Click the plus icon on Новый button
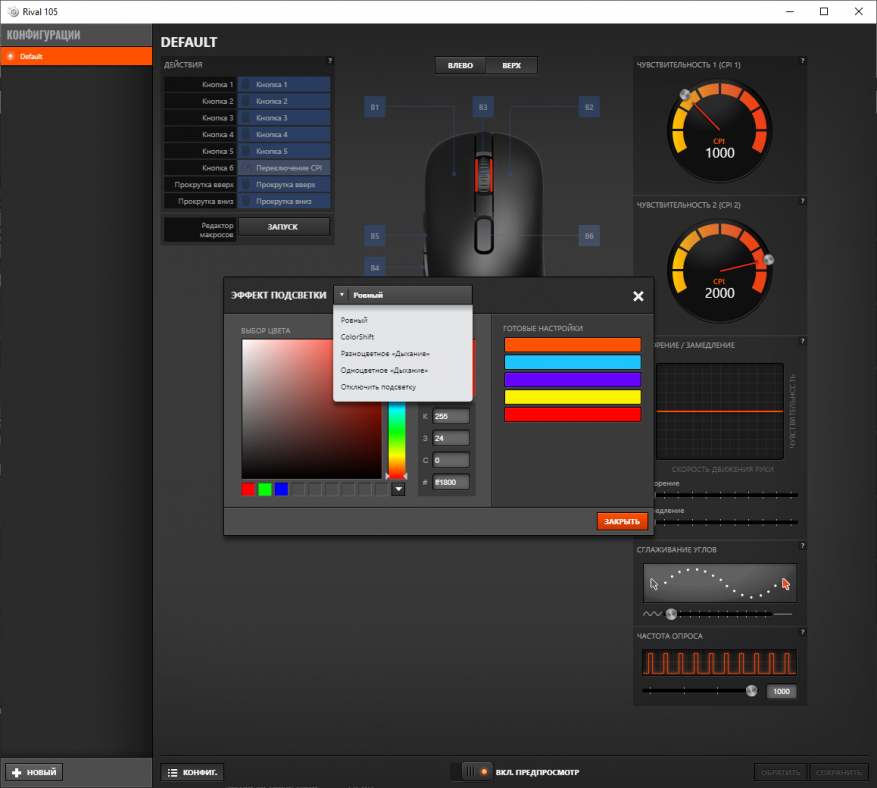Image resolution: width=877 pixels, height=788 pixels. point(16,772)
